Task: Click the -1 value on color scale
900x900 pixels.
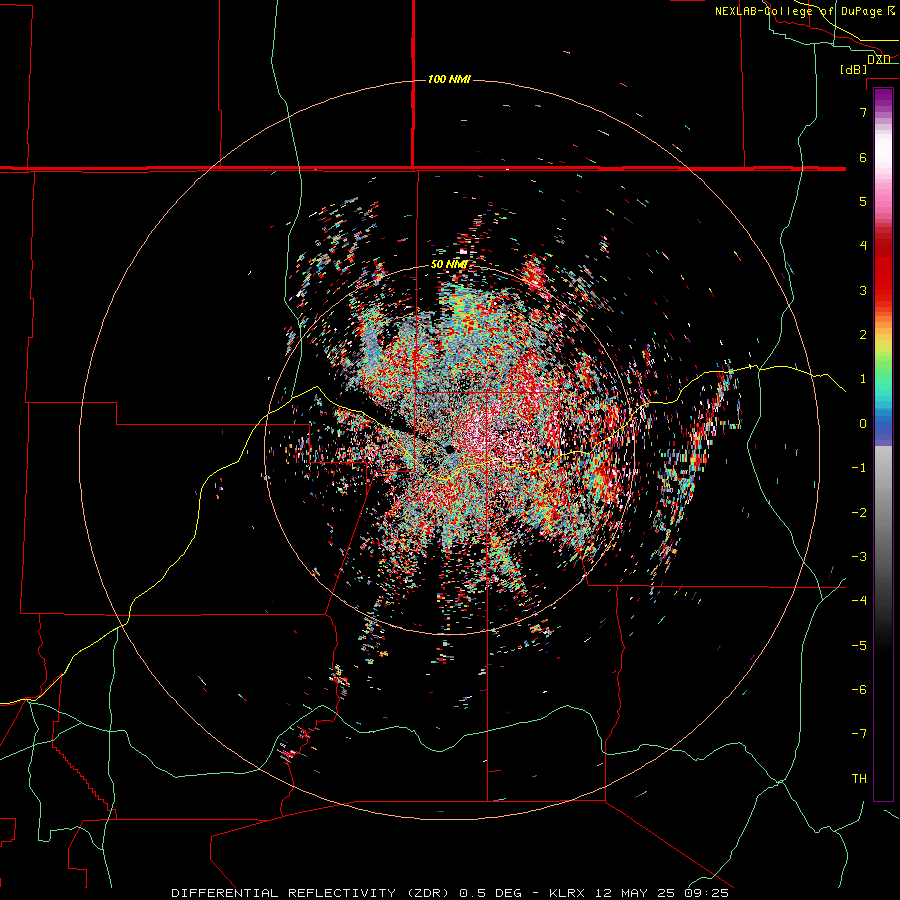Action: pyautogui.click(x=859, y=468)
